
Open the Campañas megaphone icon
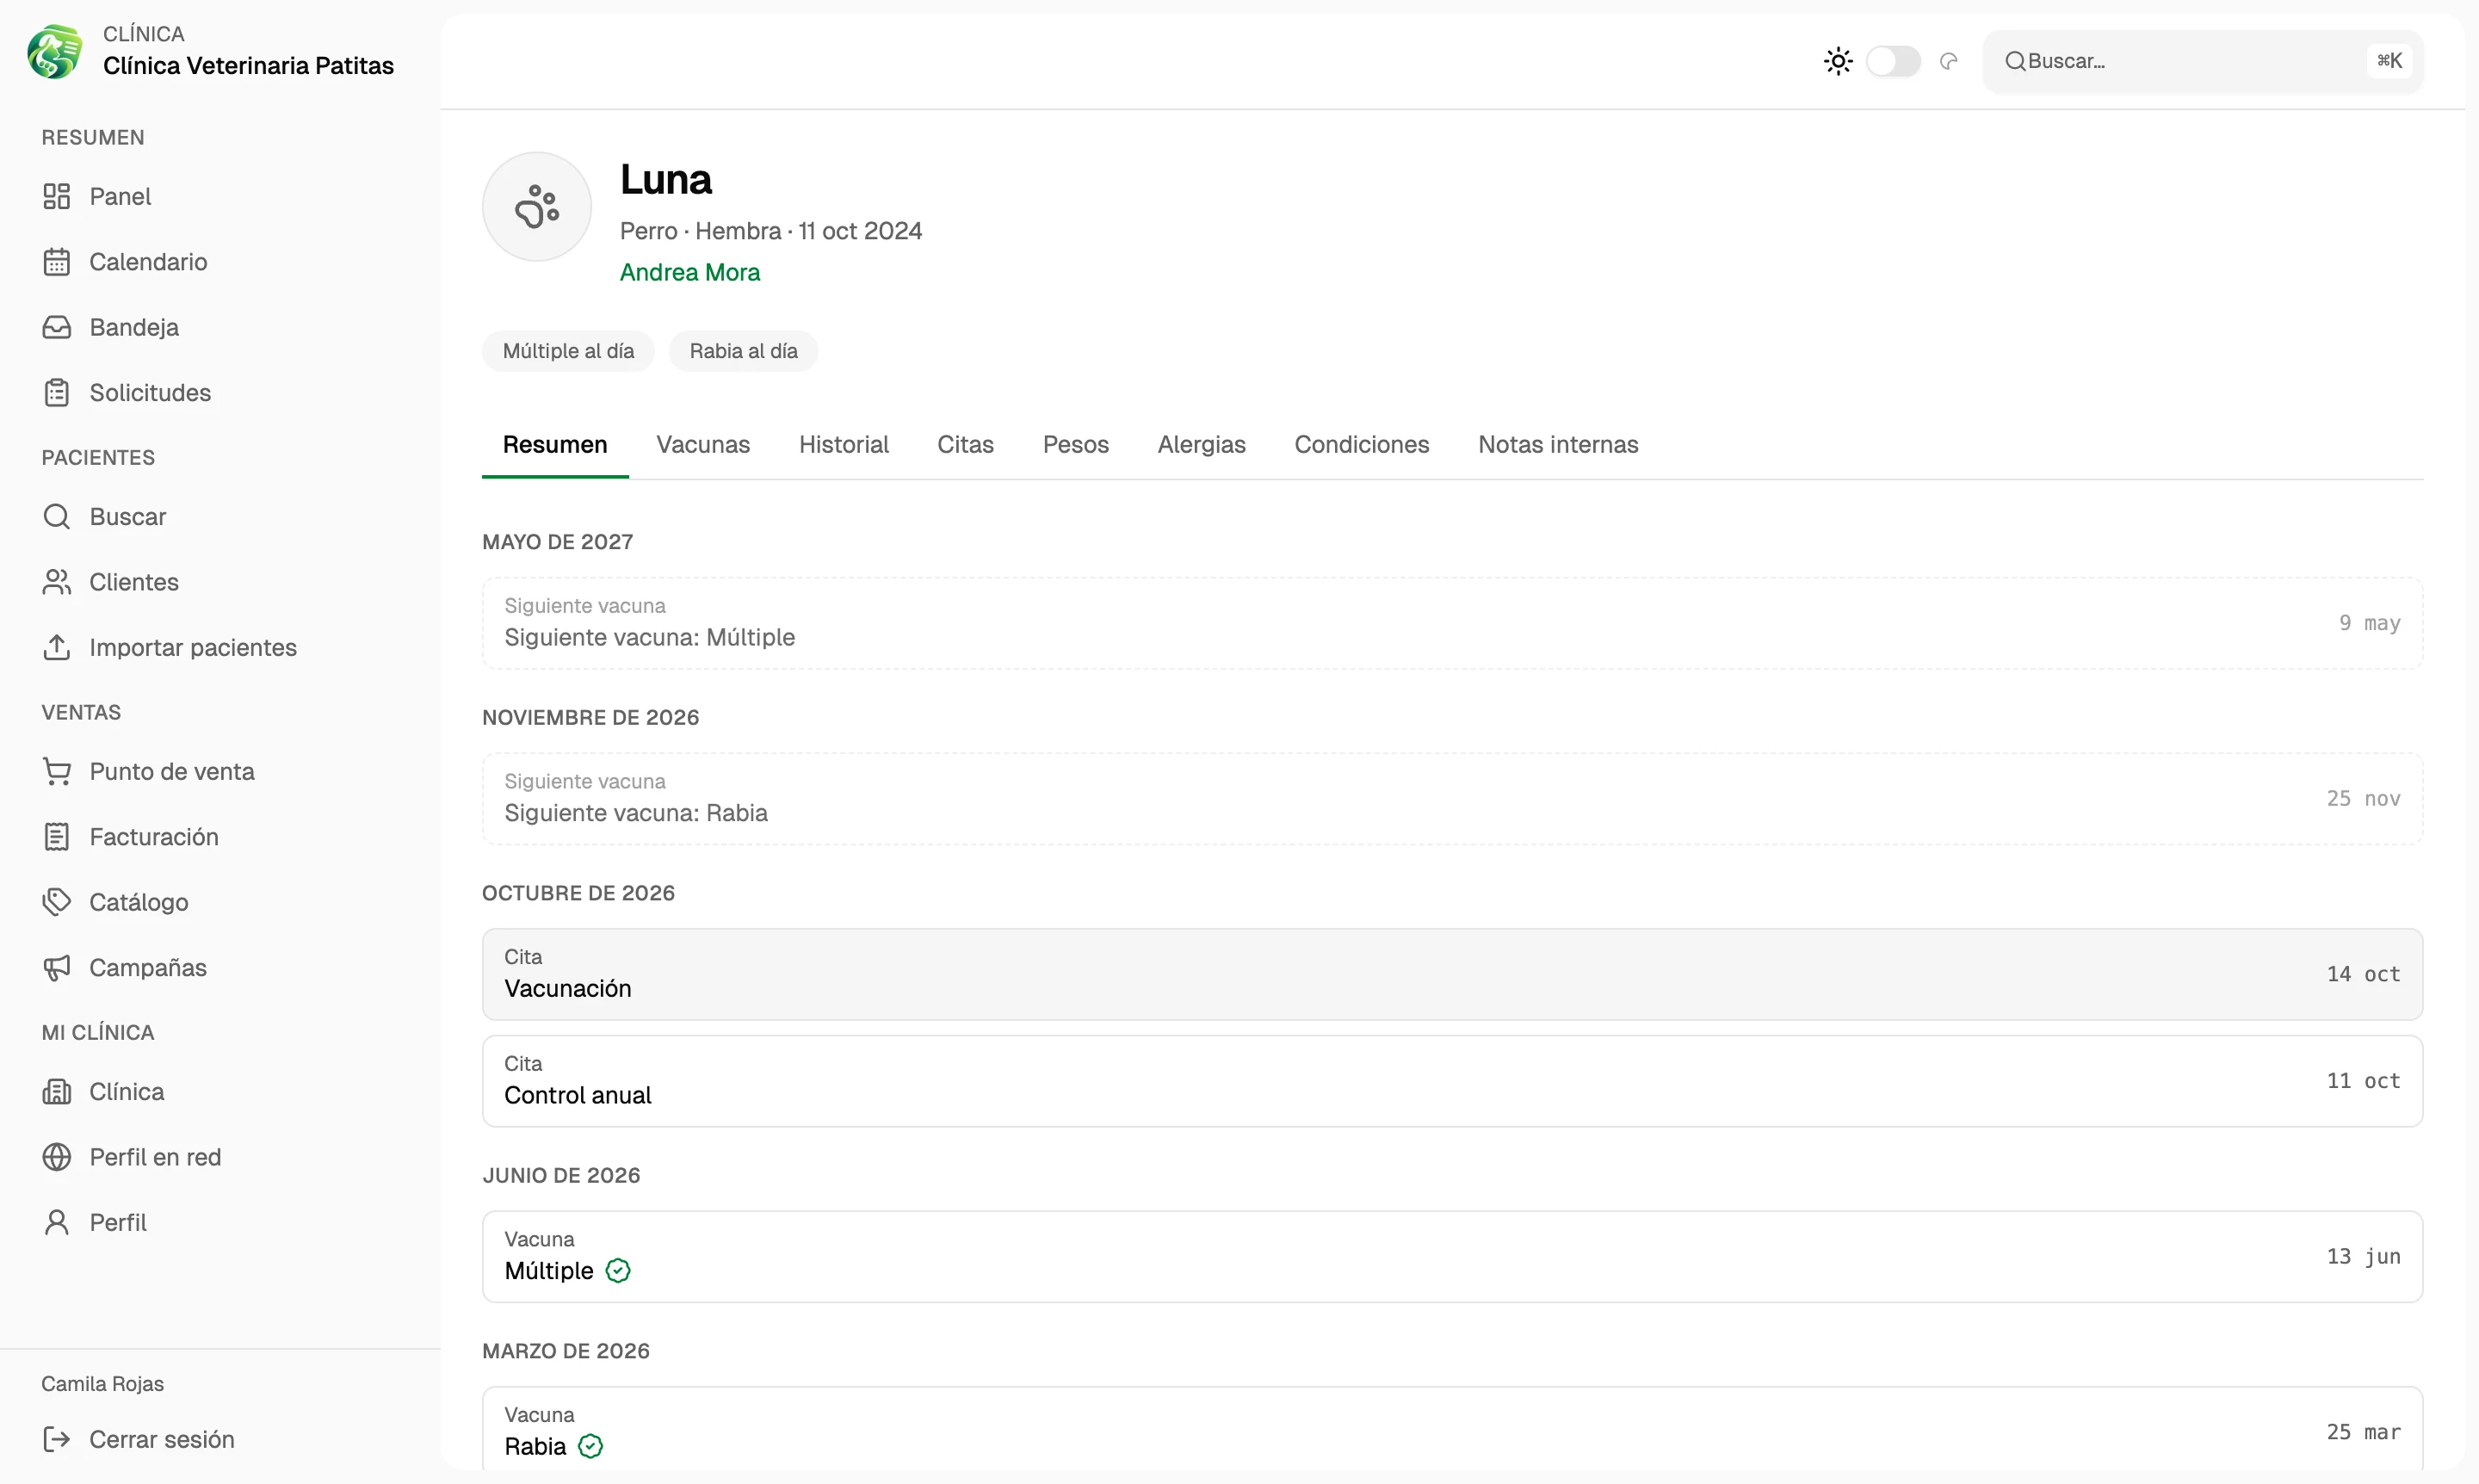tap(57, 968)
